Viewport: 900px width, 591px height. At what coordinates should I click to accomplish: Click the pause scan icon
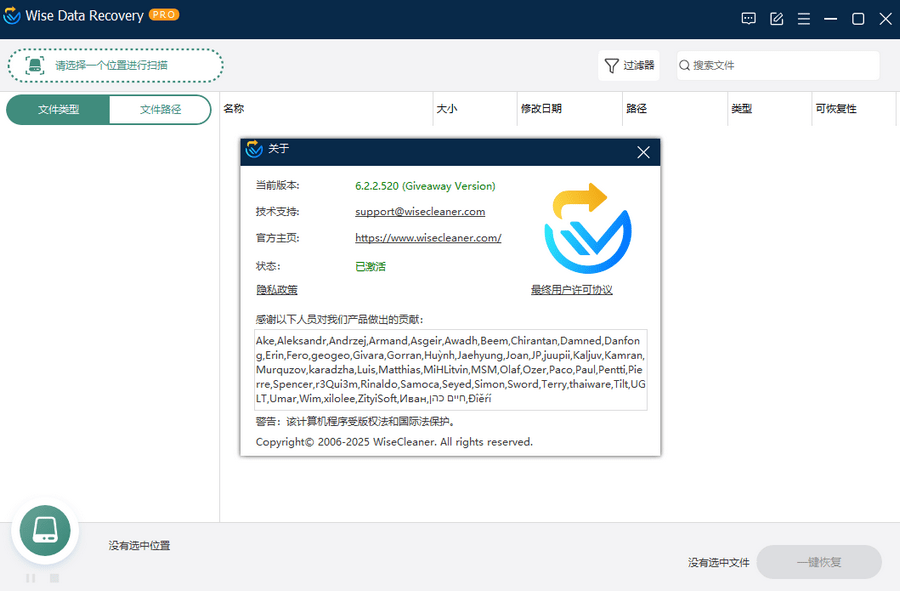(30, 578)
